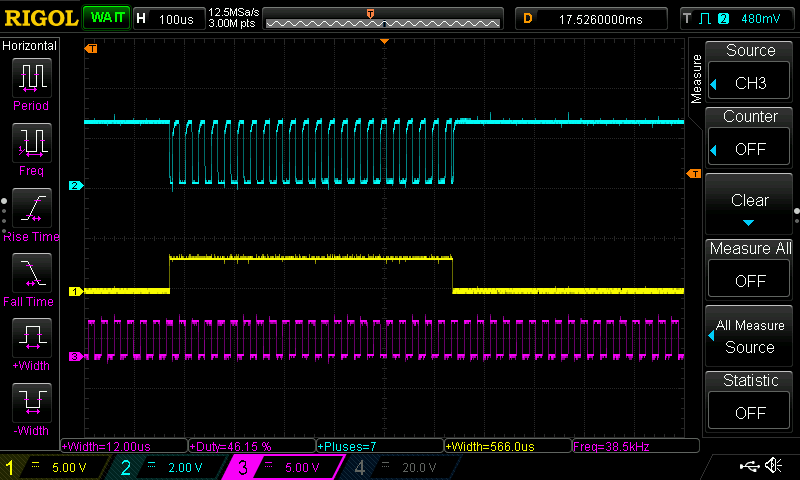
Task: Click the channel 2 ground marker
Action: coord(76,185)
